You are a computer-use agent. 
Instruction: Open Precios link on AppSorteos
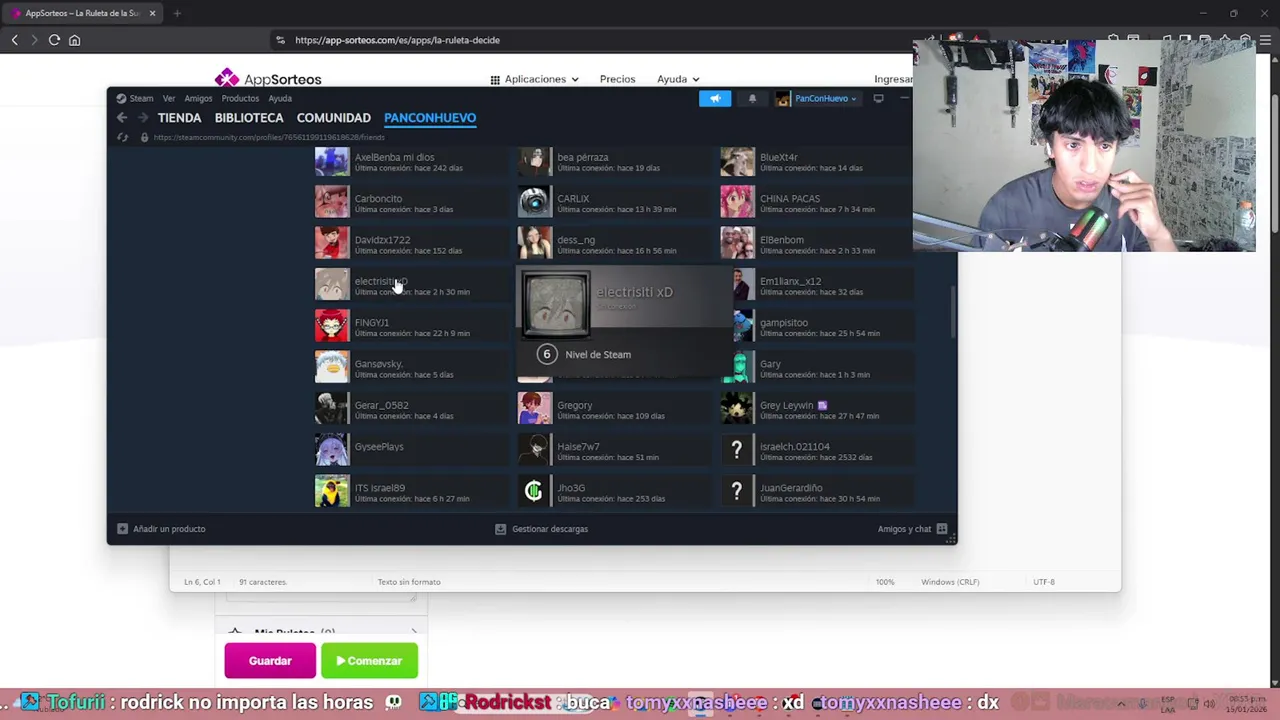tap(617, 79)
